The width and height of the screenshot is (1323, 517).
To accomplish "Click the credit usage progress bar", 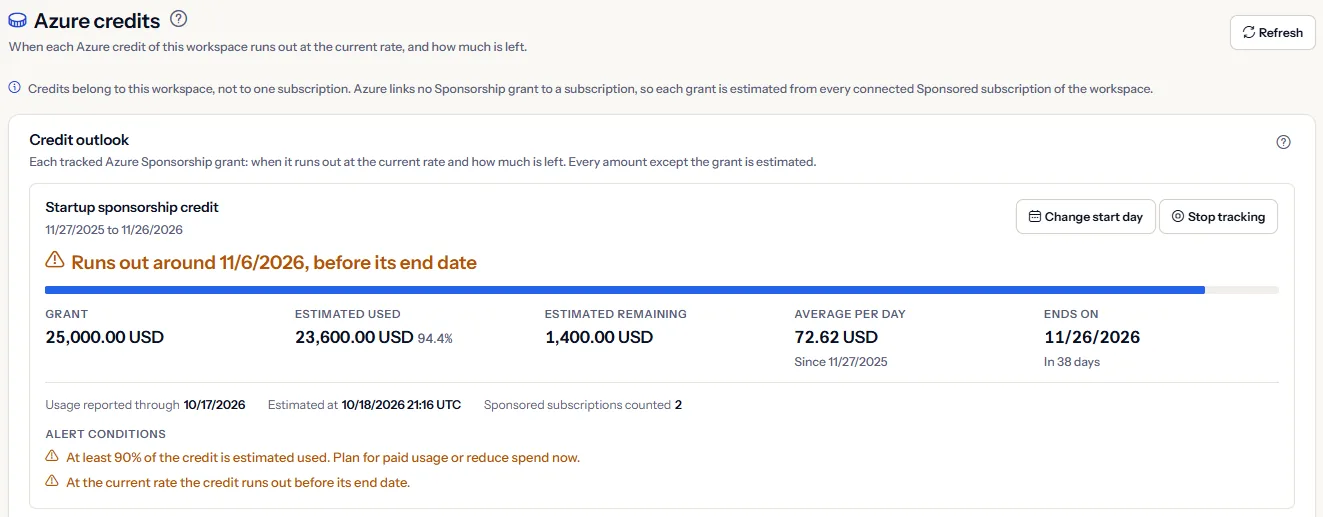I will coord(662,291).
